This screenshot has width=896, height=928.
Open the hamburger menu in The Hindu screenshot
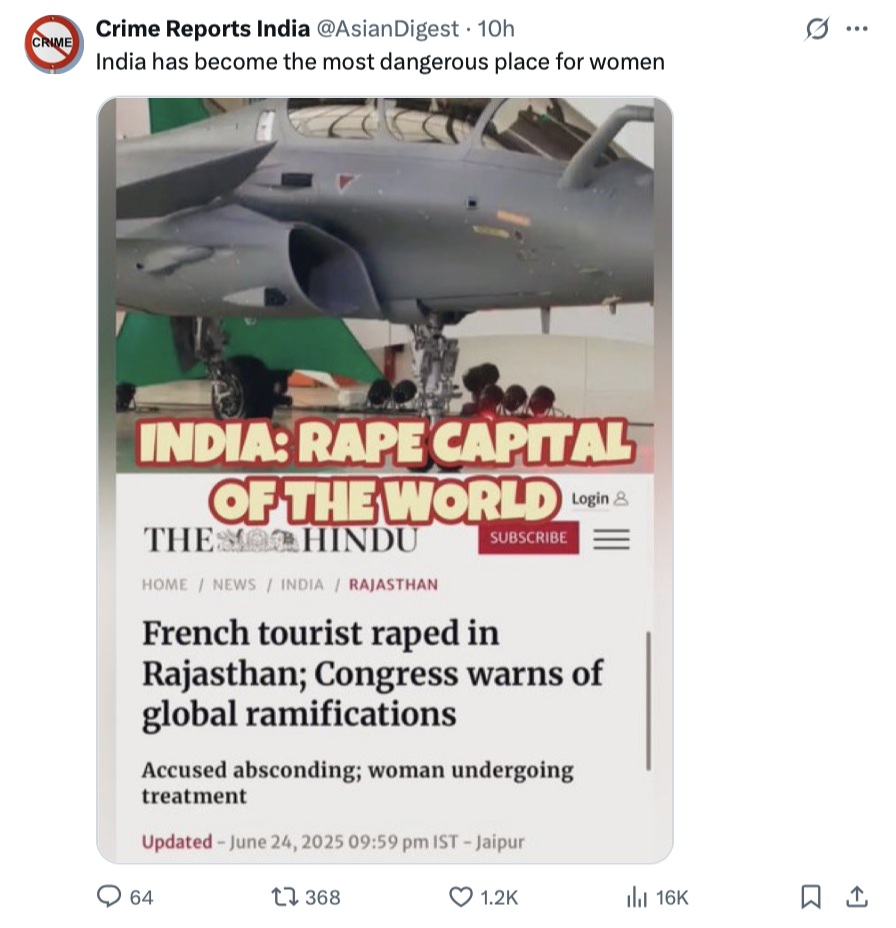coord(611,539)
